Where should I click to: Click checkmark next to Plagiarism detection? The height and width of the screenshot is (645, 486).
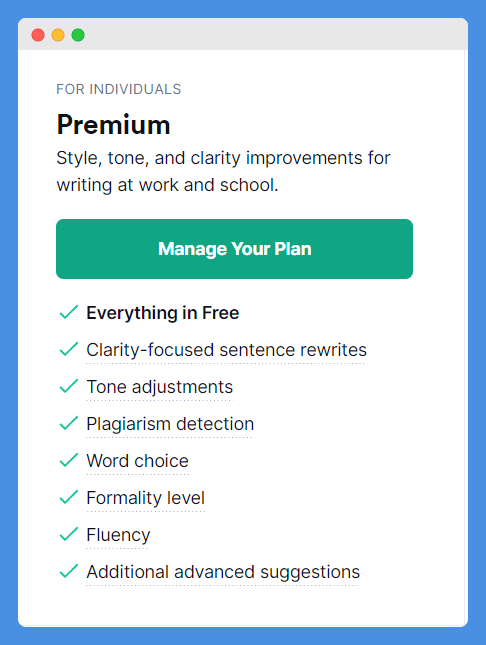click(69, 423)
